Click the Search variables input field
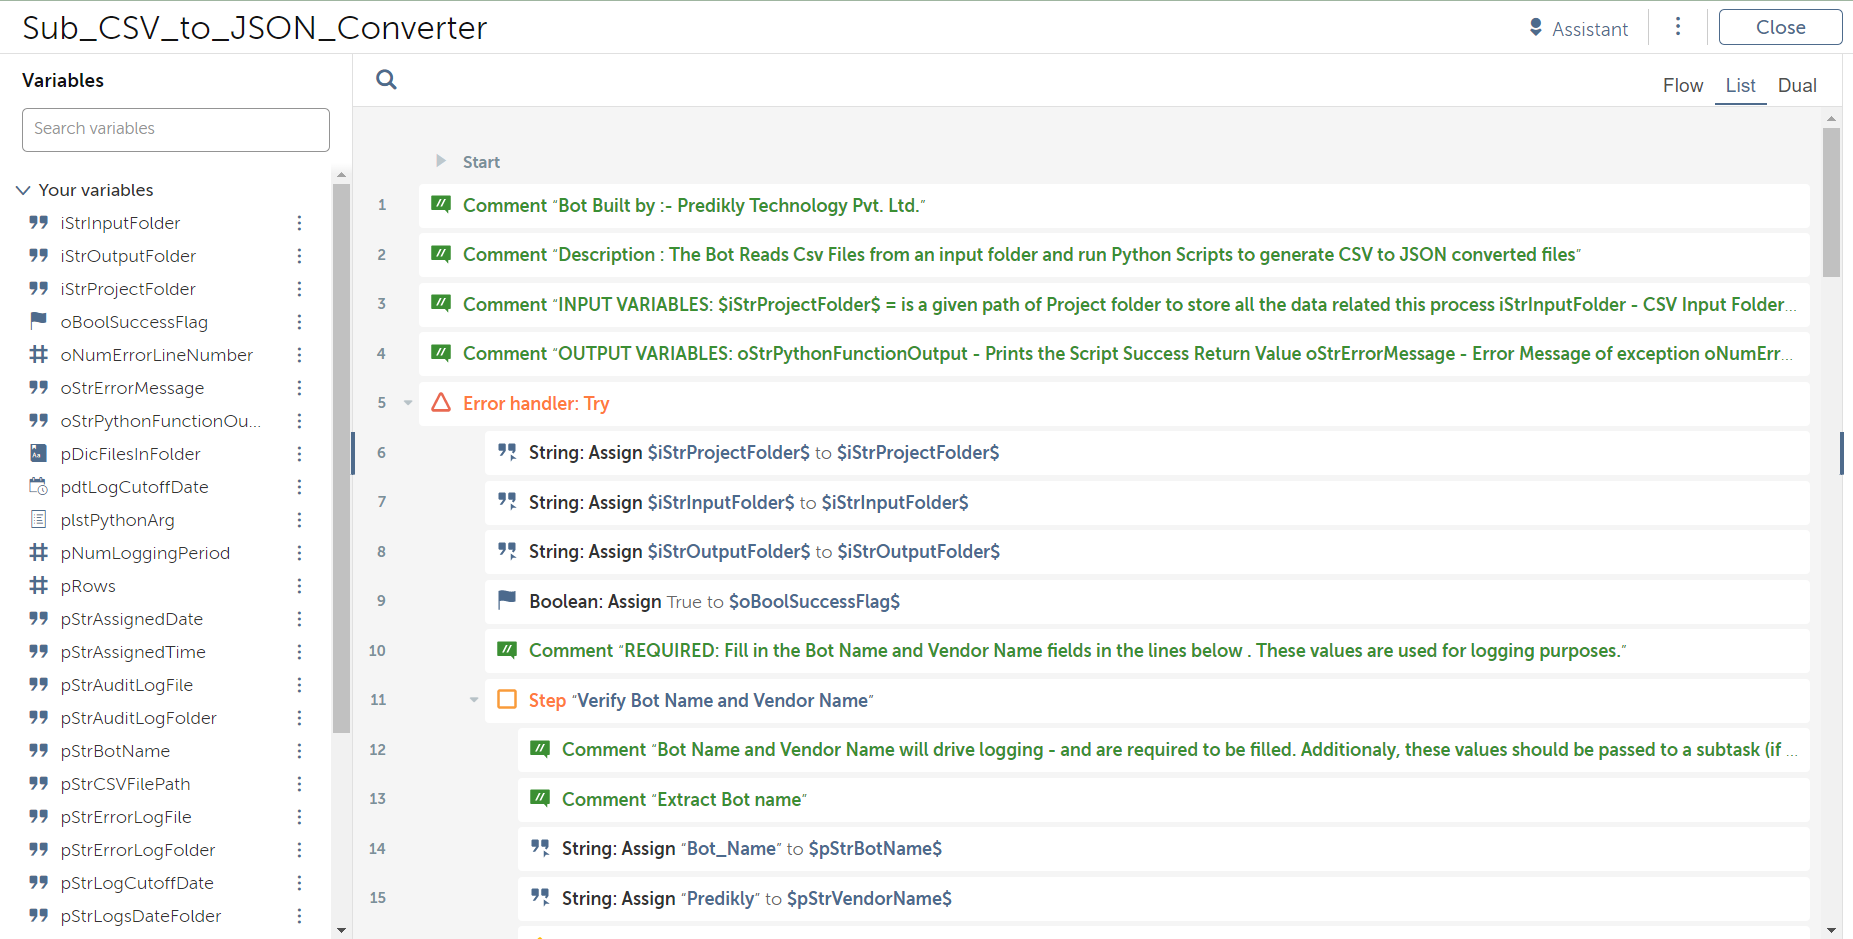The image size is (1853, 939). tap(176, 129)
